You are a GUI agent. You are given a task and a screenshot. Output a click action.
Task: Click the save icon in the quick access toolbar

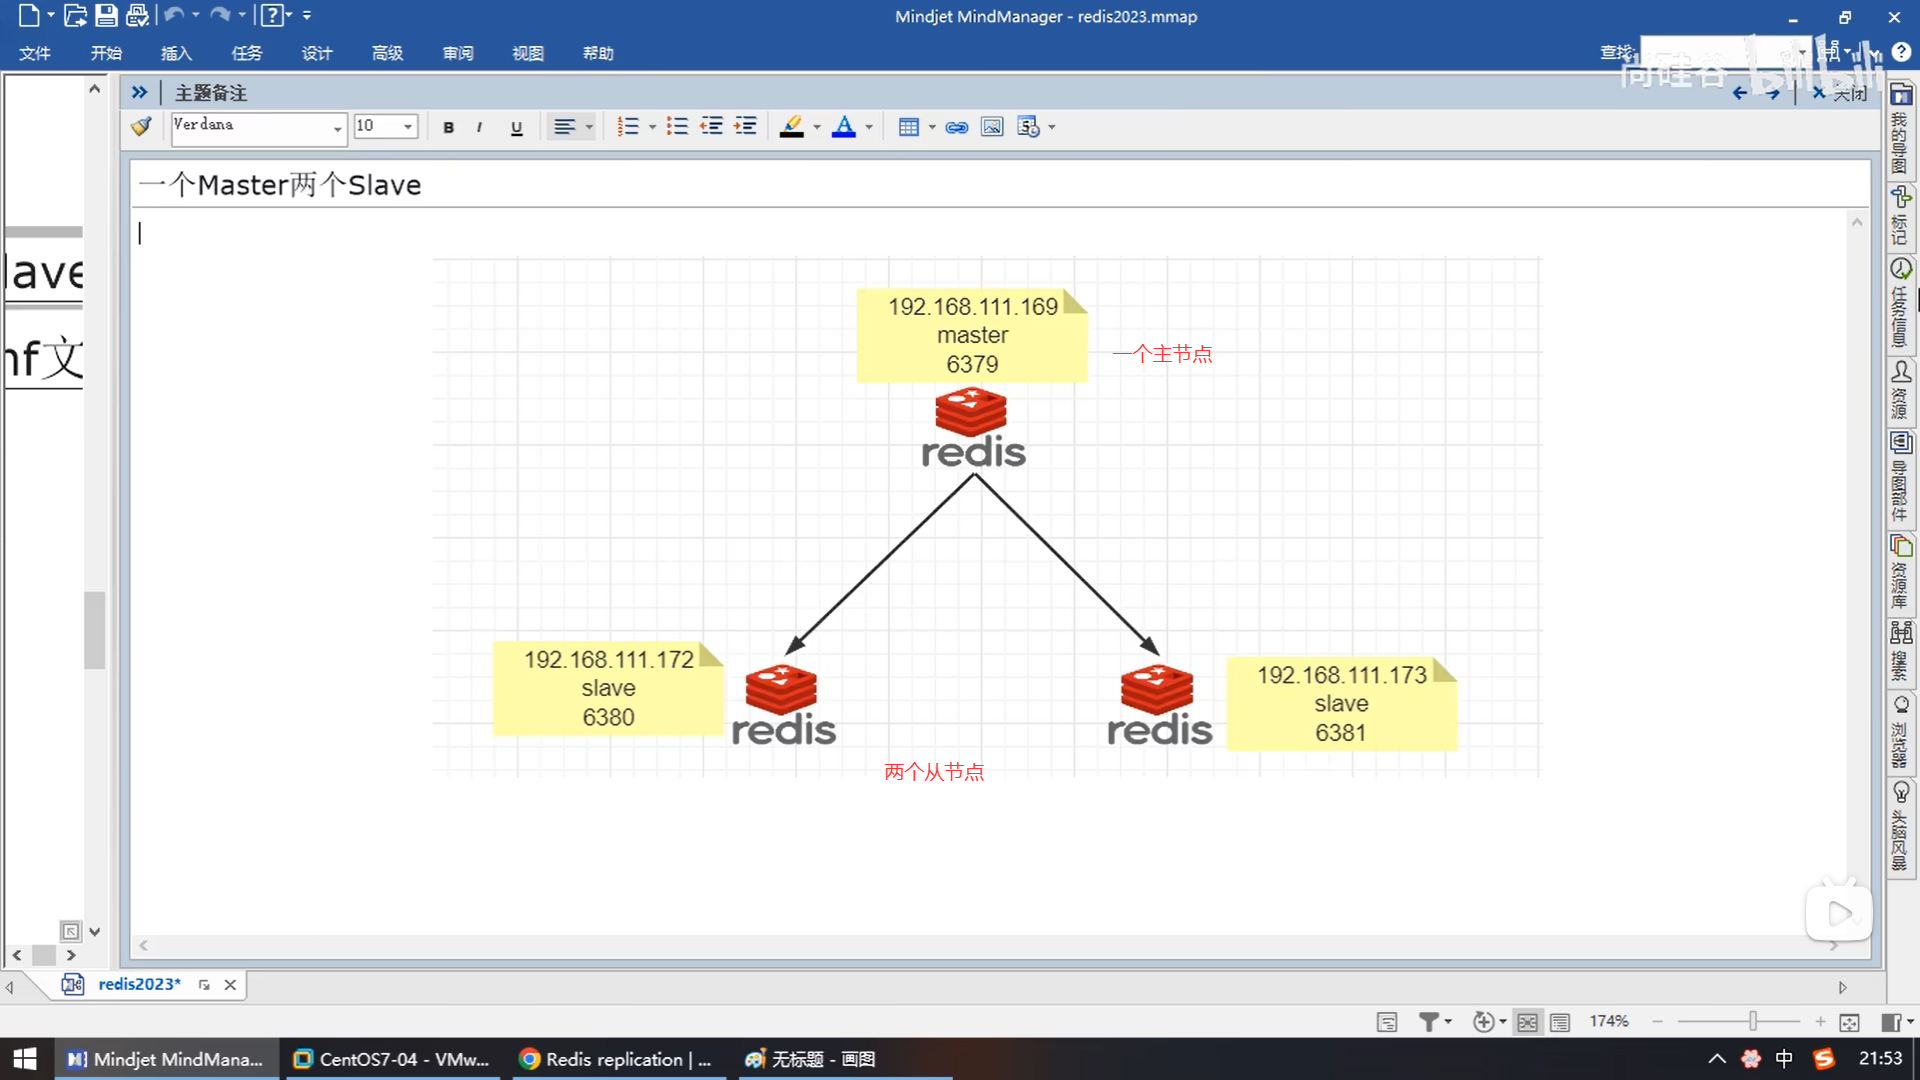point(106,15)
